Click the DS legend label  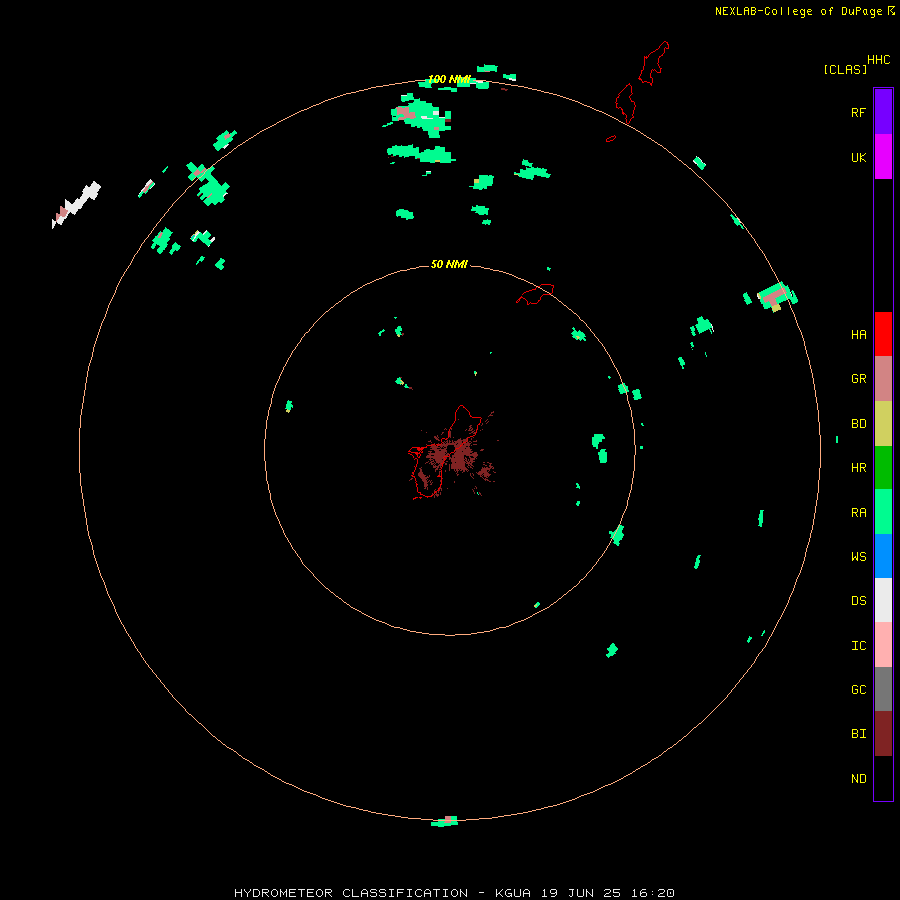pyautogui.click(x=858, y=600)
